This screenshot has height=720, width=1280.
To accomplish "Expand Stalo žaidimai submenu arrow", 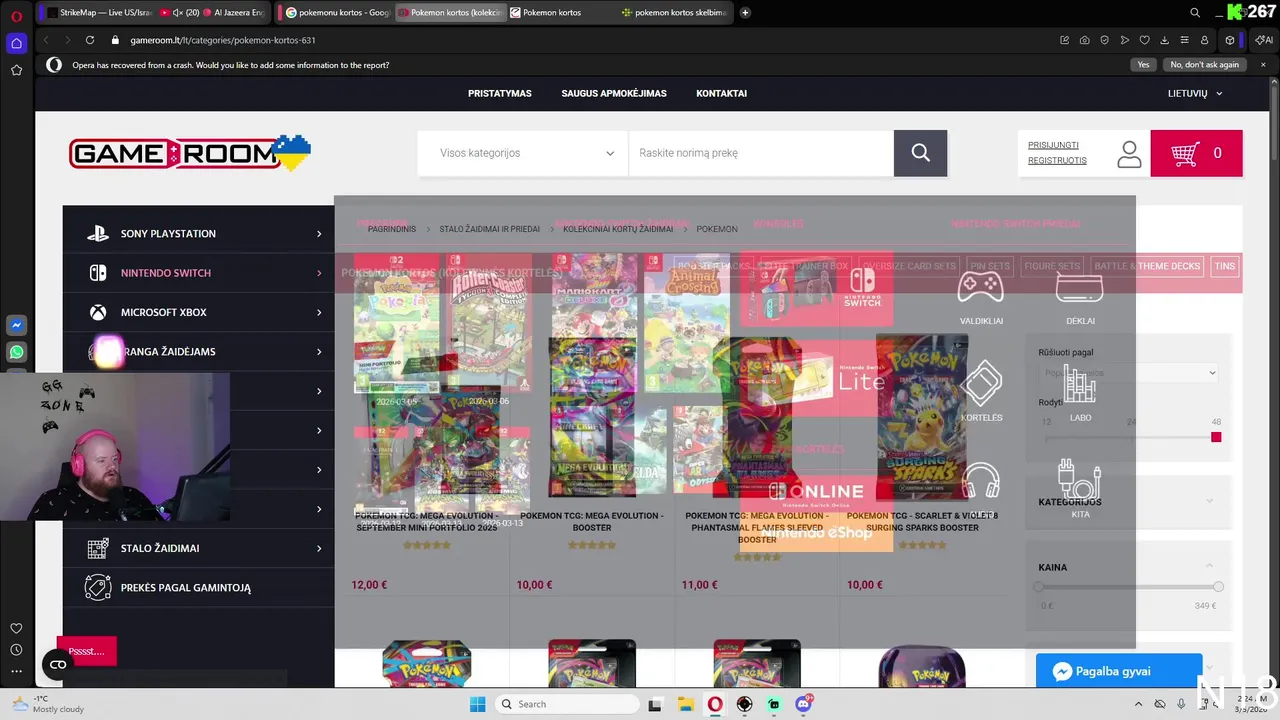I will [319, 548].
